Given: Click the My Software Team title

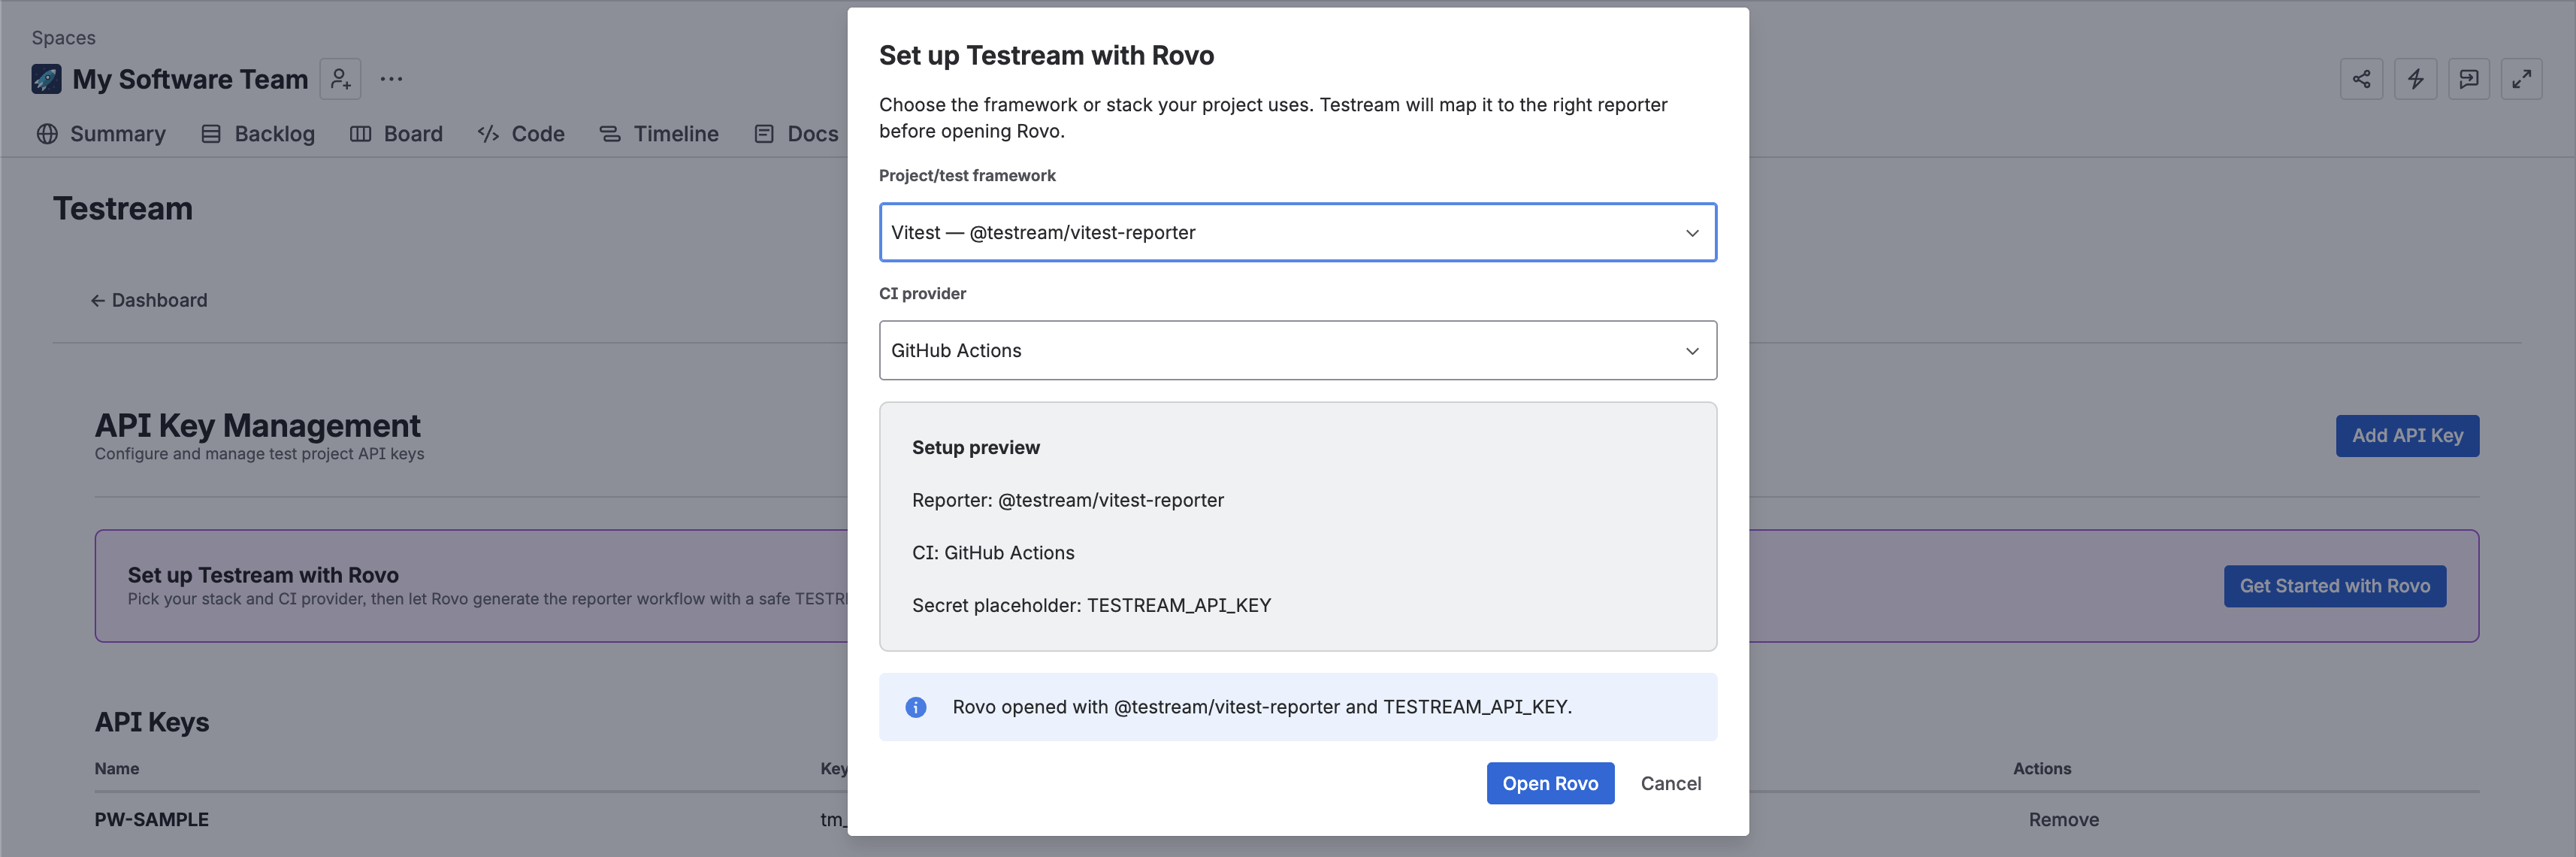Looking at the screenshot, I should (190, 79).
